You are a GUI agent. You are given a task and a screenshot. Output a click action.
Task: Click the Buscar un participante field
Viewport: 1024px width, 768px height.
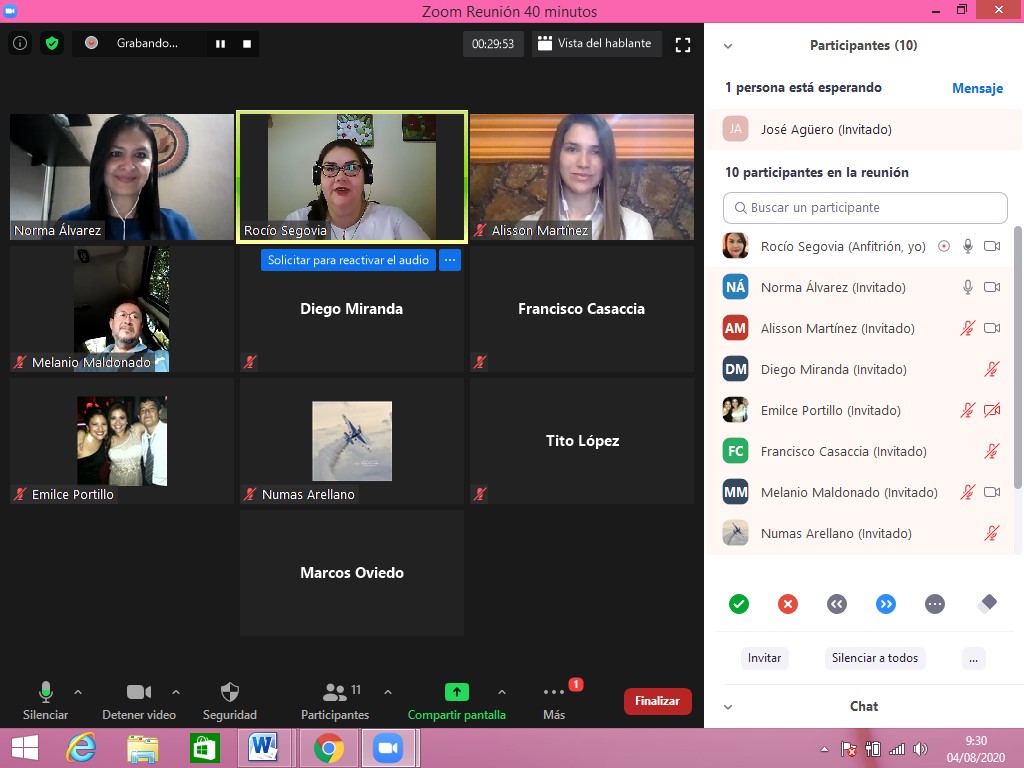click(x=865, y=208)
